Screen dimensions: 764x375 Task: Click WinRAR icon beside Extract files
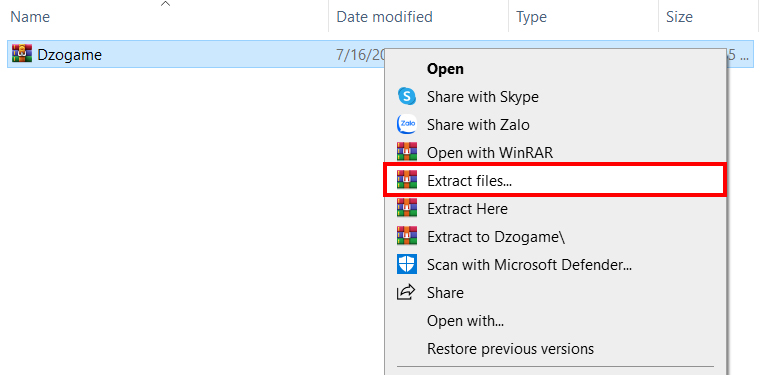pyautogui.click(x=407, y=180)
